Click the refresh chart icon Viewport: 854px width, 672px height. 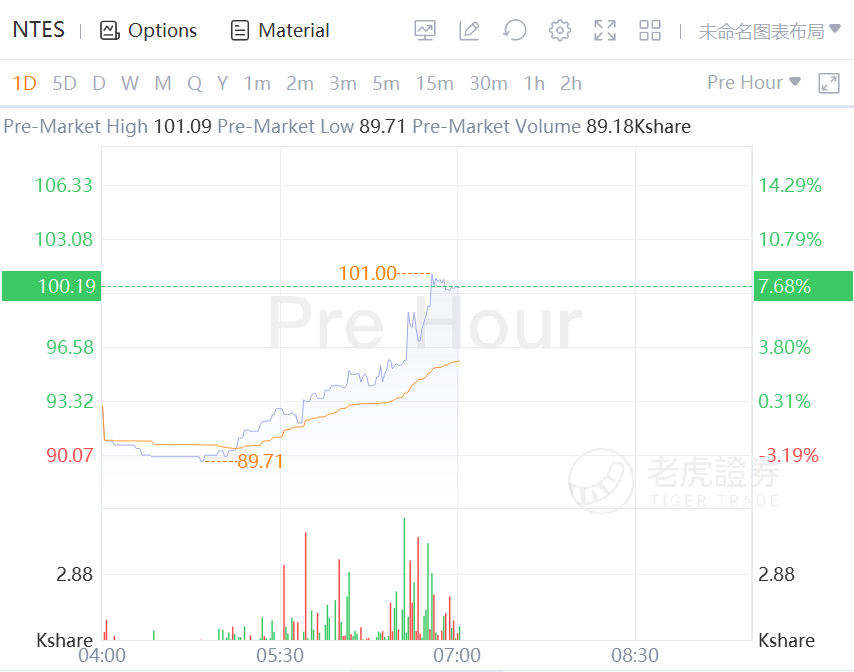pyautogui.click(x=514, y=31)
